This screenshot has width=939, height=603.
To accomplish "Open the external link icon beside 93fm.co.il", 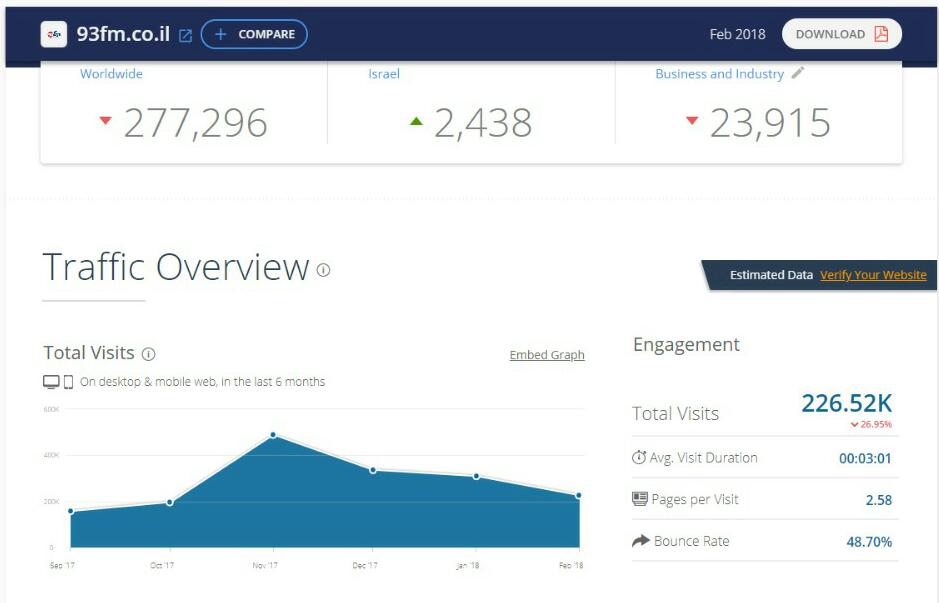I will [x=185, y=35].
